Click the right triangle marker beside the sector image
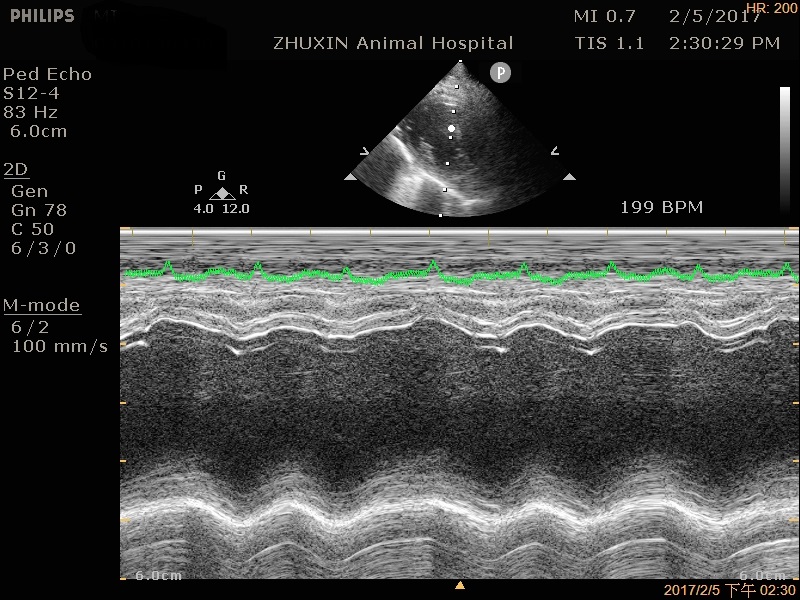The image size is (800, 600). coord(569,177)
